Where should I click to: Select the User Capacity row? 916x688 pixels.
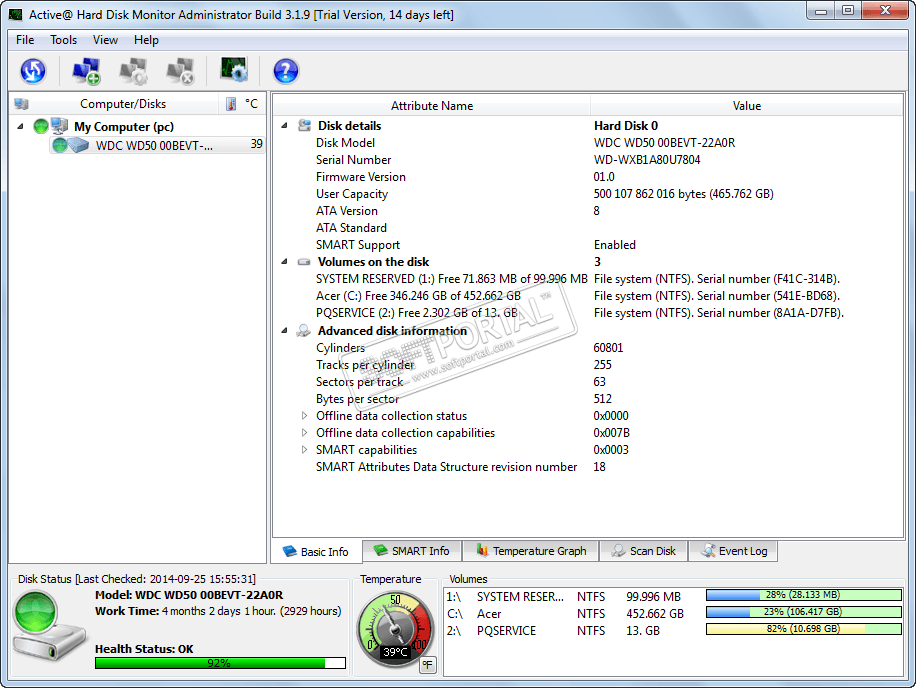pyautogui.click(x=588, y=194)
